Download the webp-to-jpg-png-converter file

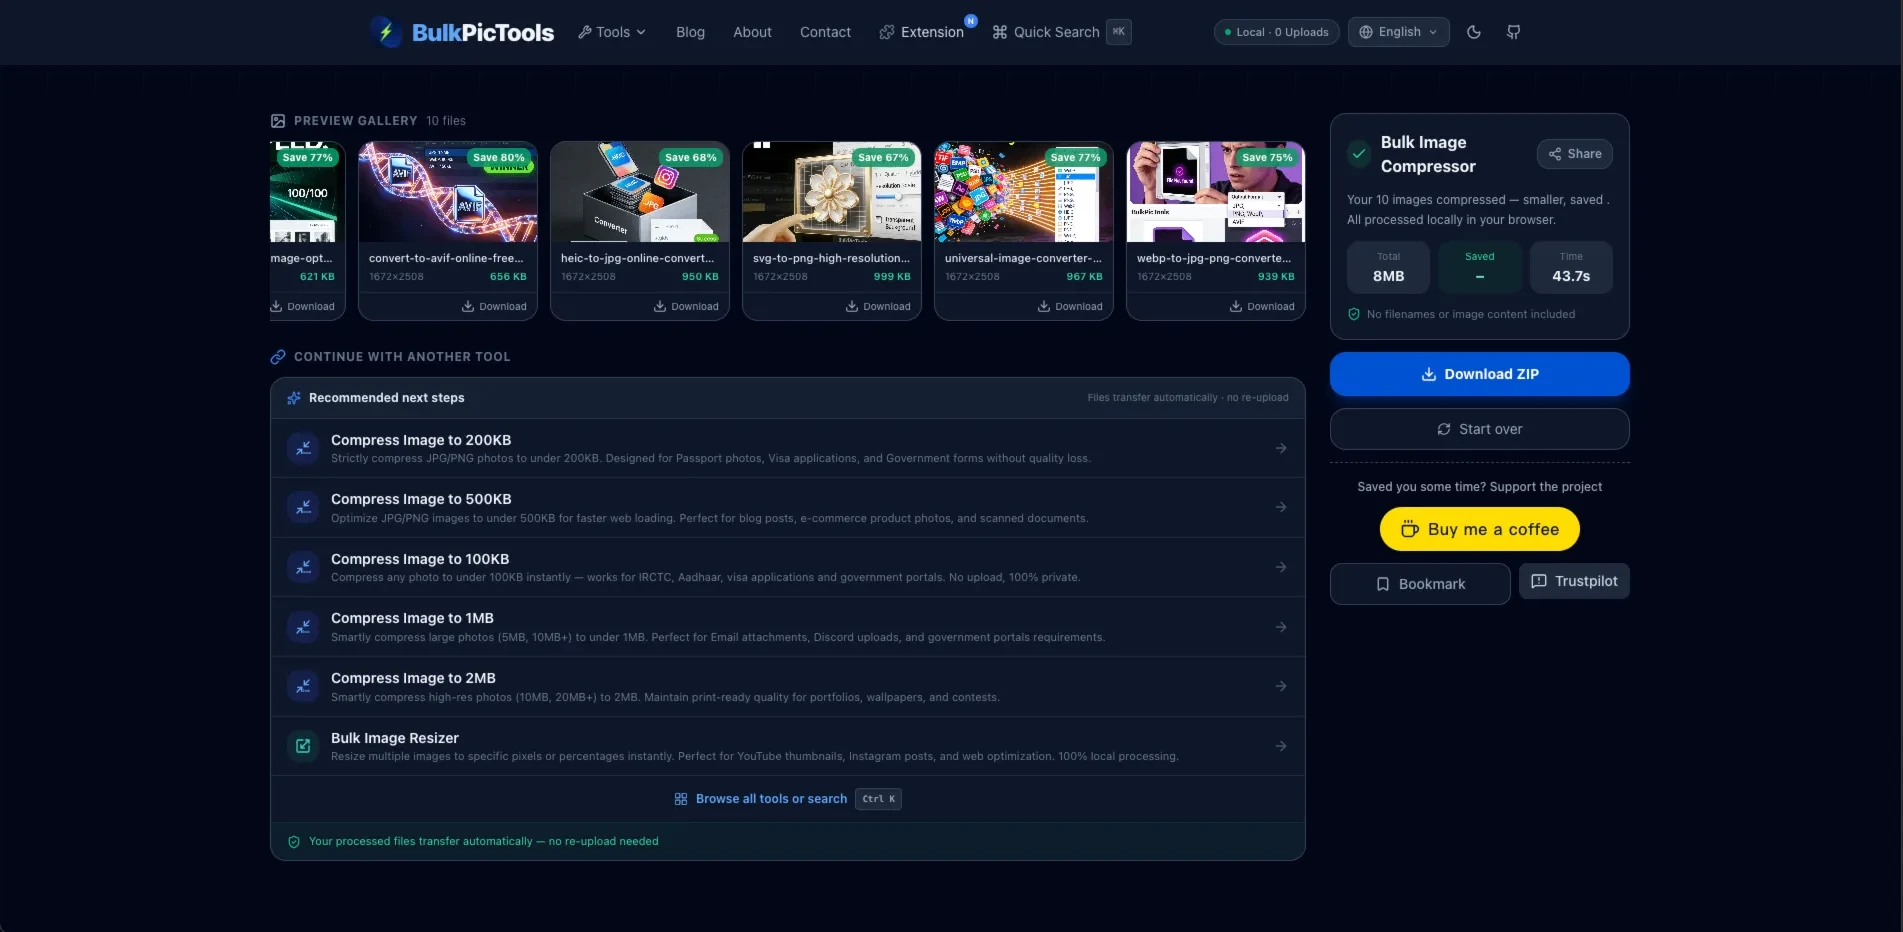coord(1262,306)
